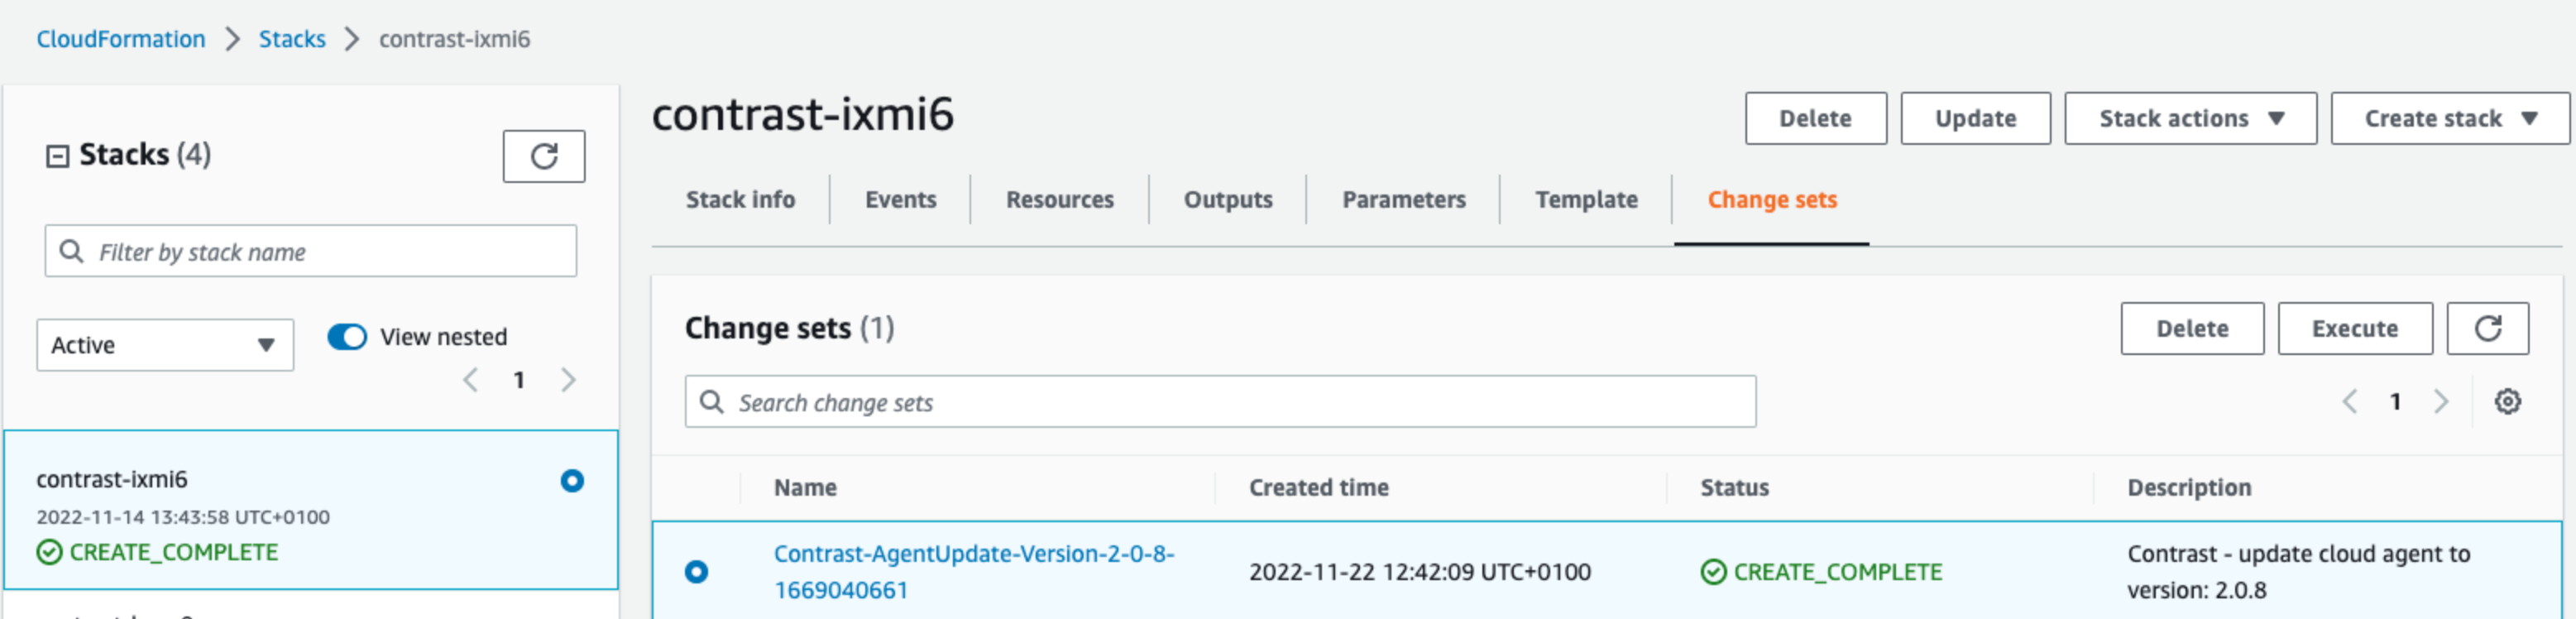Delete the stack contrast-ixmi6

1815,118
